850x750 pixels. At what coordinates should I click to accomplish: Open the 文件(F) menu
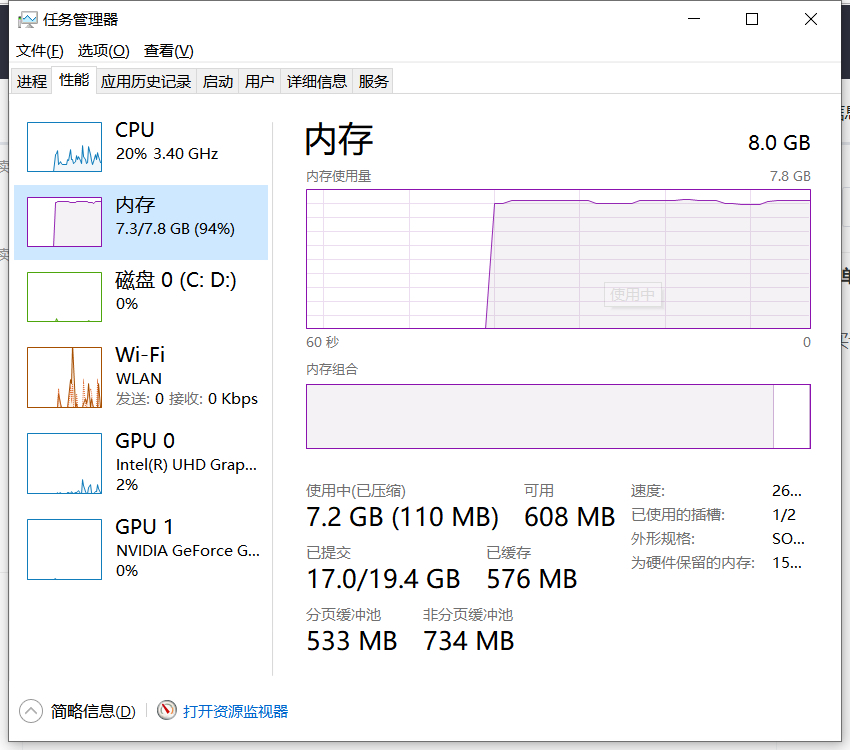pyautogui.click(x=40, y=51)
